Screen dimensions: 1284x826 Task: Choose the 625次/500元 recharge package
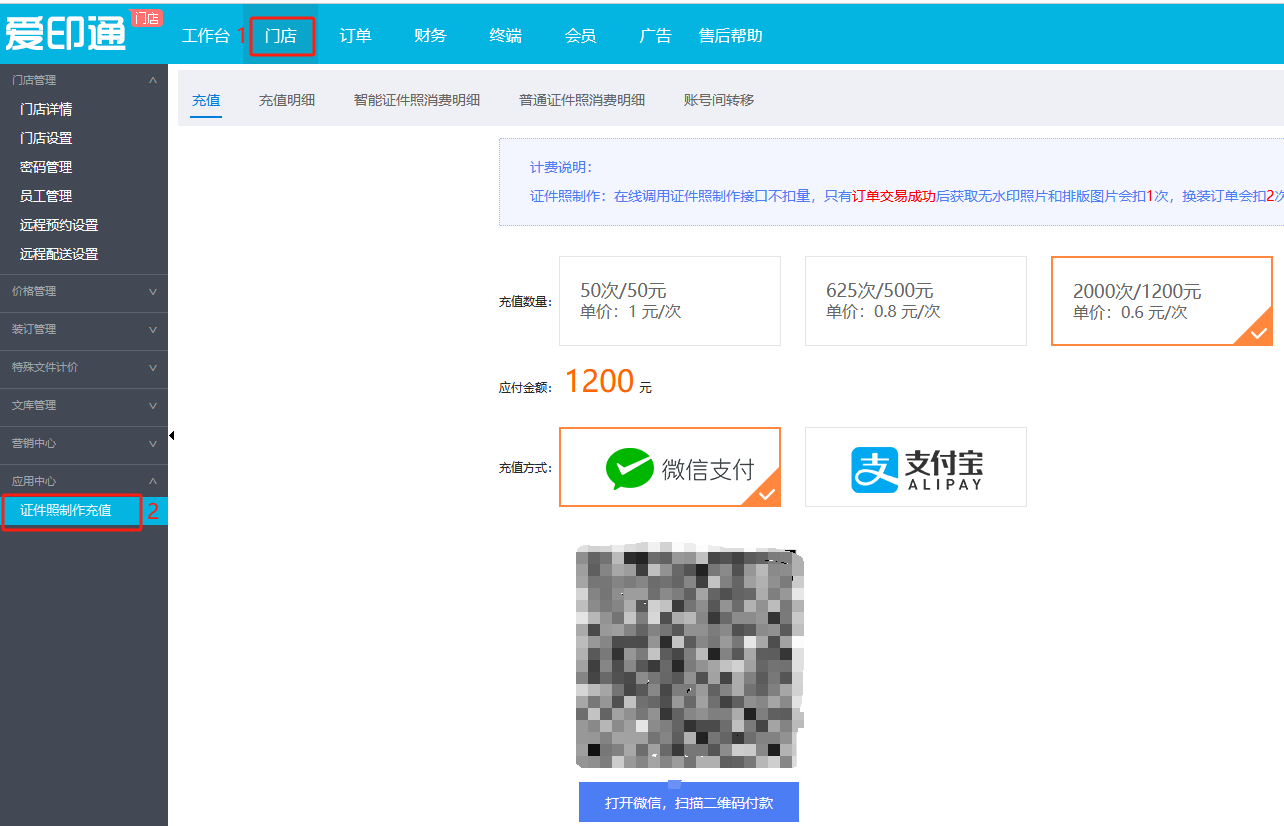pyautogui.click(x=915, y=301)
